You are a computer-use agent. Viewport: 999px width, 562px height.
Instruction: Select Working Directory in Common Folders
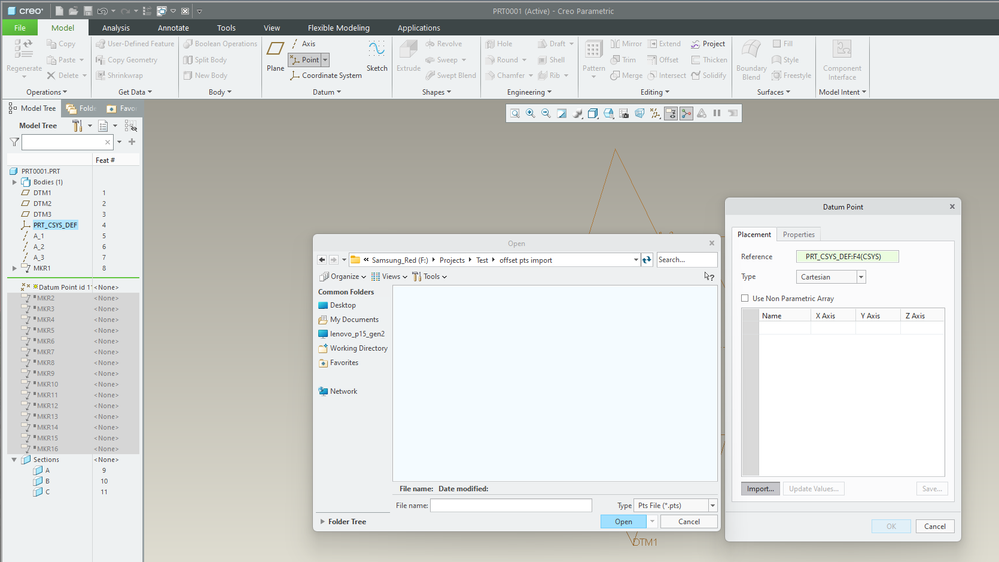click(358, 348)
